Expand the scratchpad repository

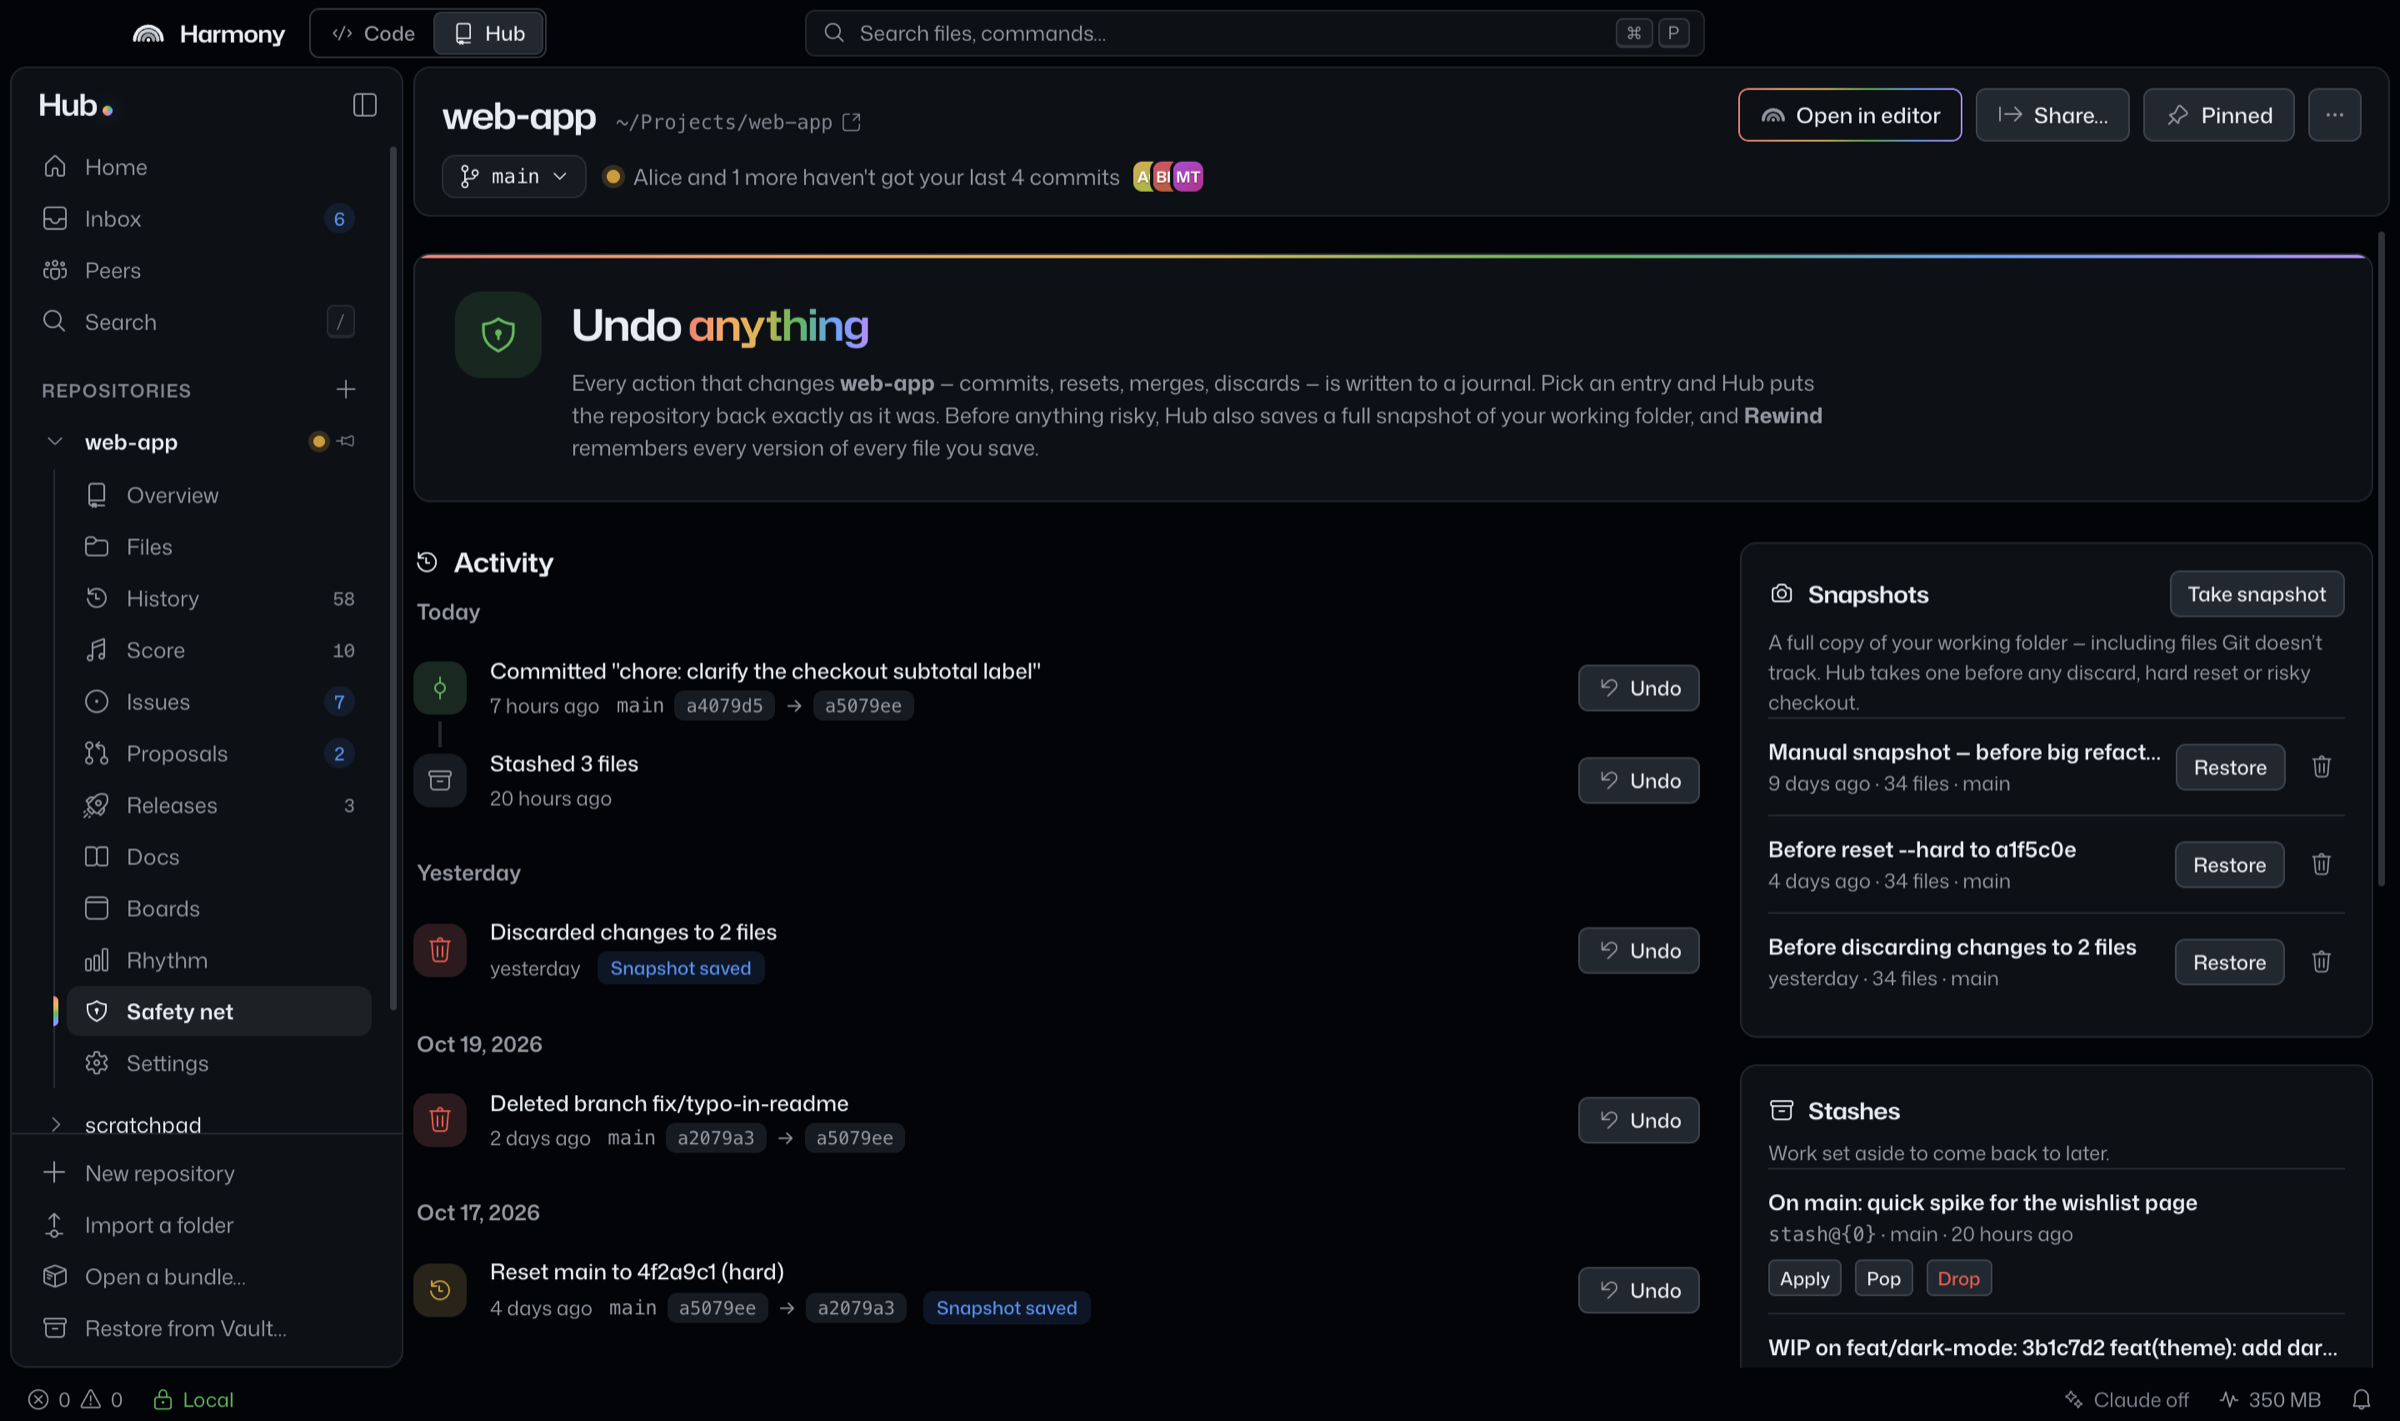[x=55, y=1124]
